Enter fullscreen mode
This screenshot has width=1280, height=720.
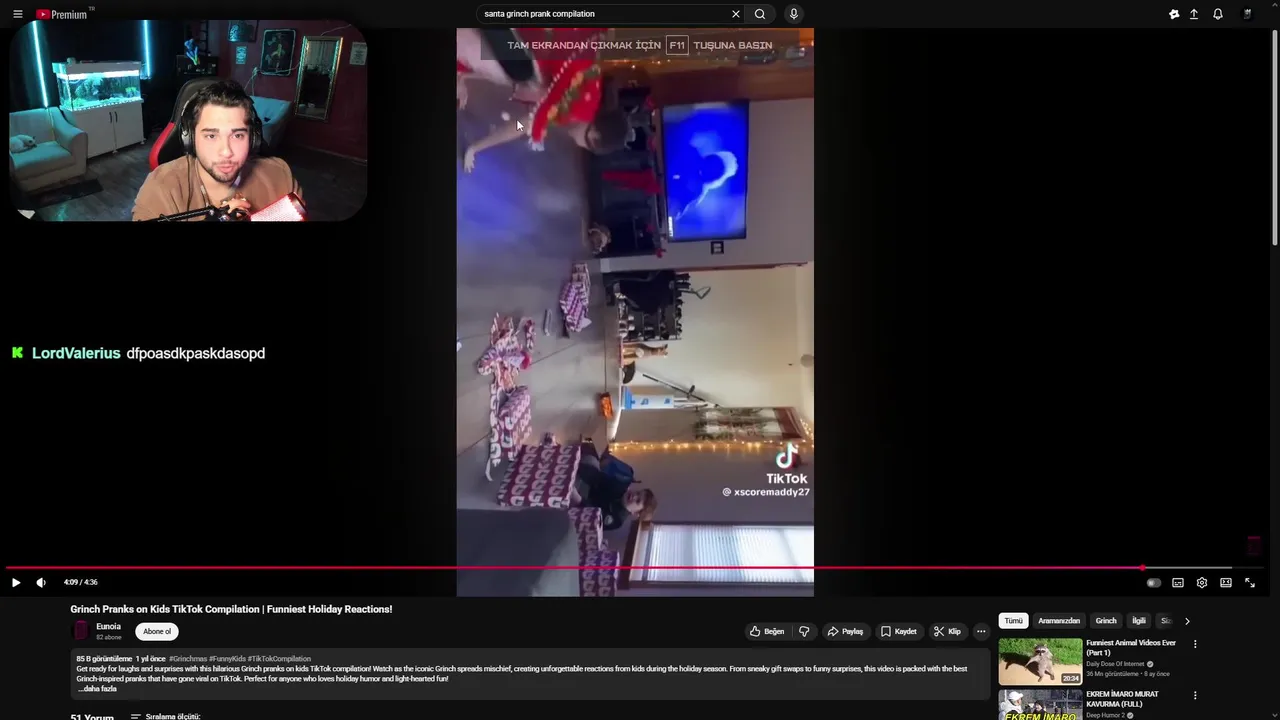pyautogui.click(x=1250, y=582)
